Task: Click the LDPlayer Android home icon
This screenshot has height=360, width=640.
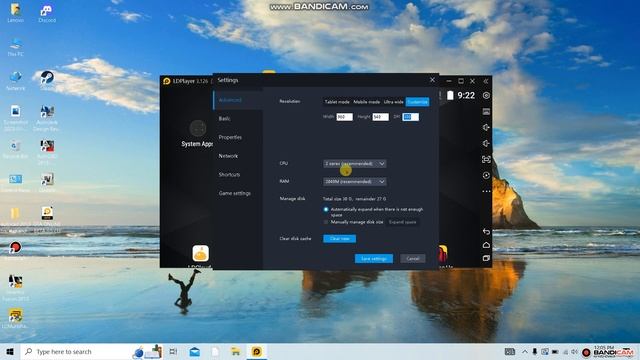Action: click(486, 245)
